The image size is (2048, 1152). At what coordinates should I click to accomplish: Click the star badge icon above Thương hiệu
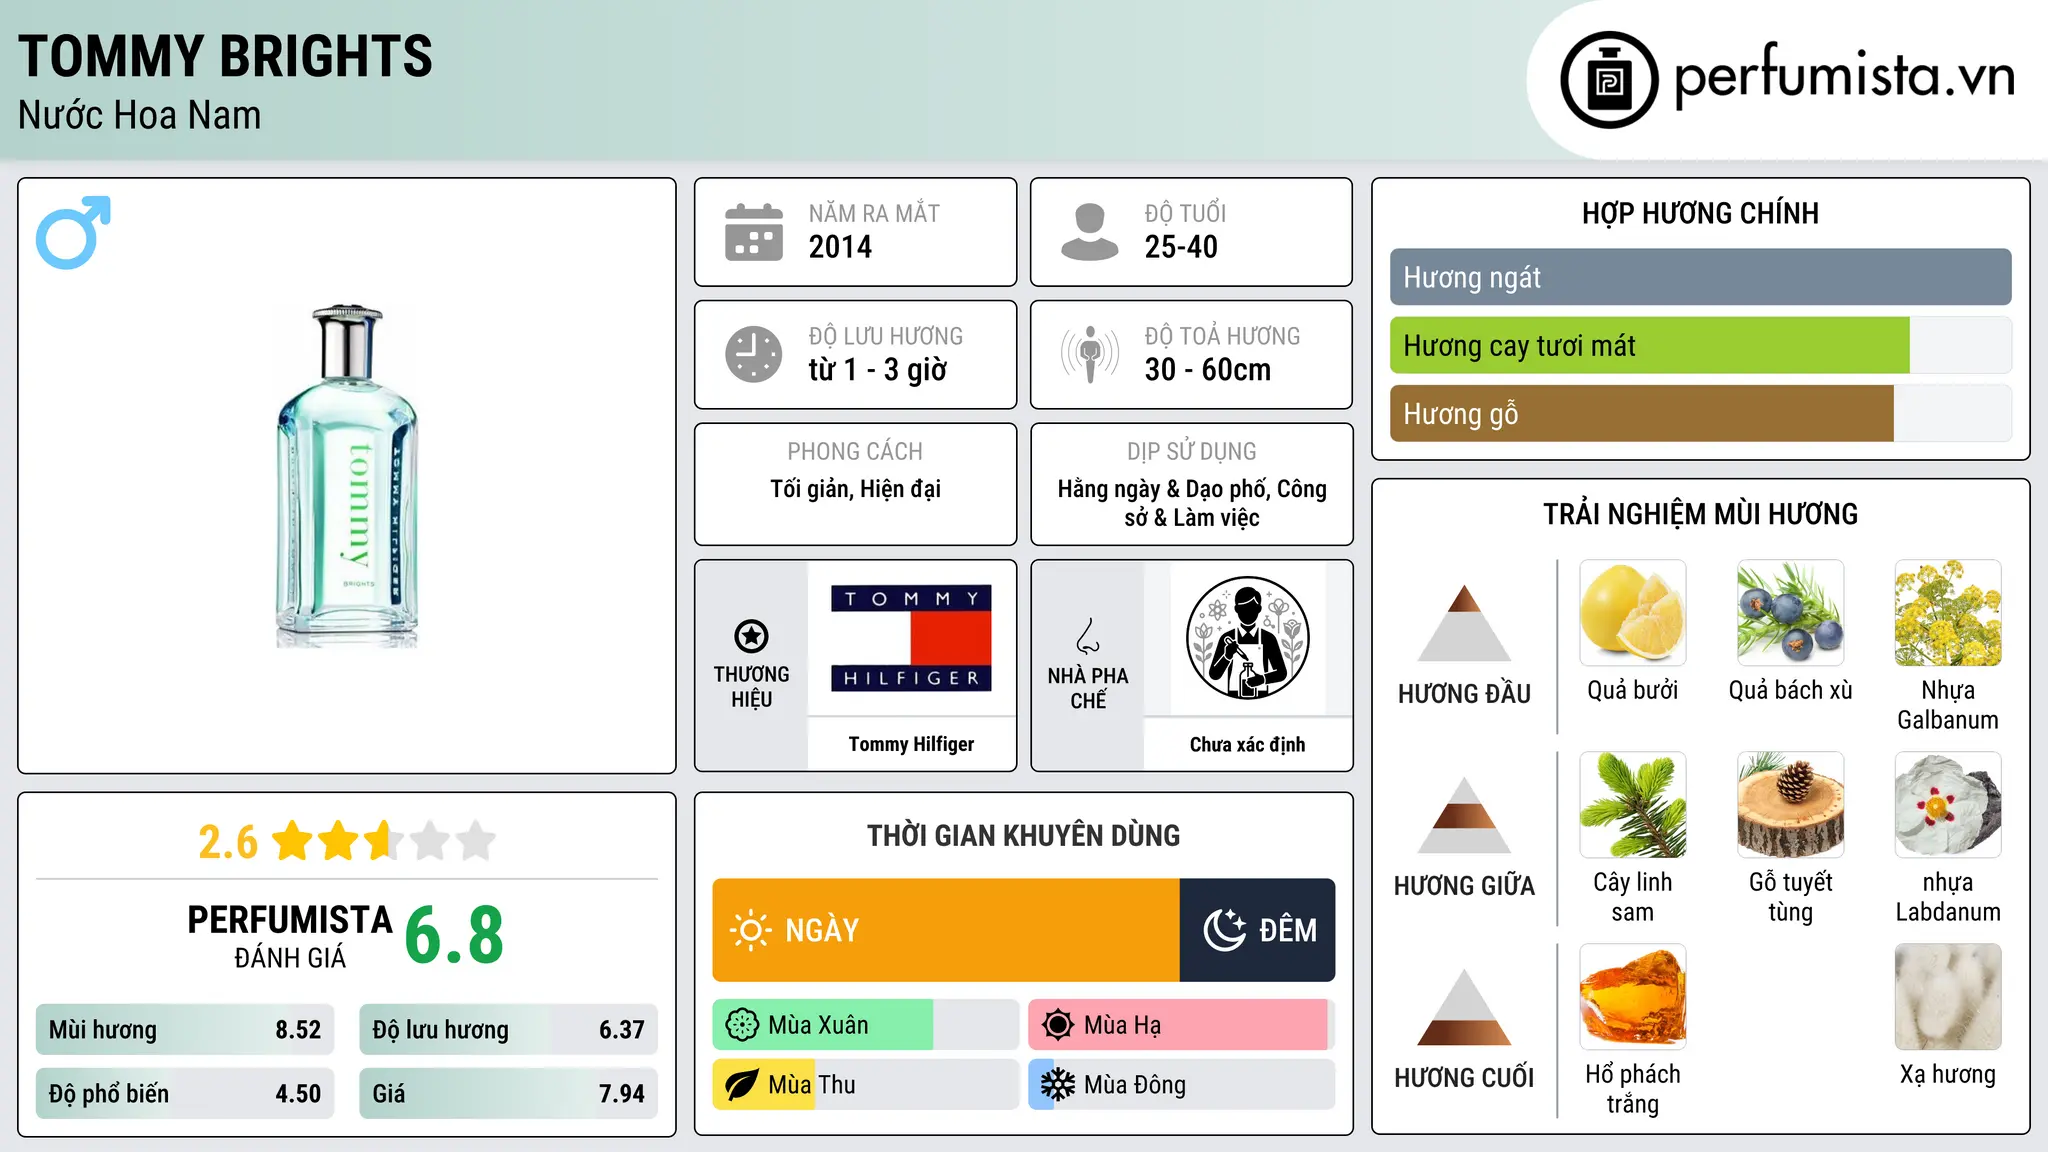(751, 636)
